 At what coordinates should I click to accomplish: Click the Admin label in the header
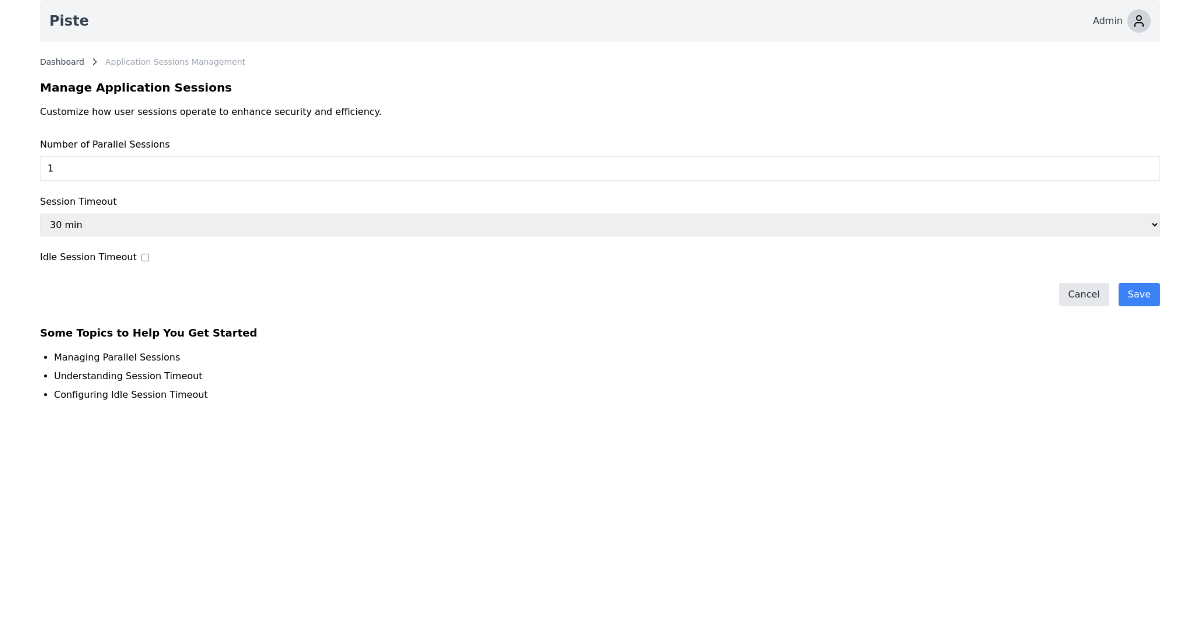point(1107,20)
